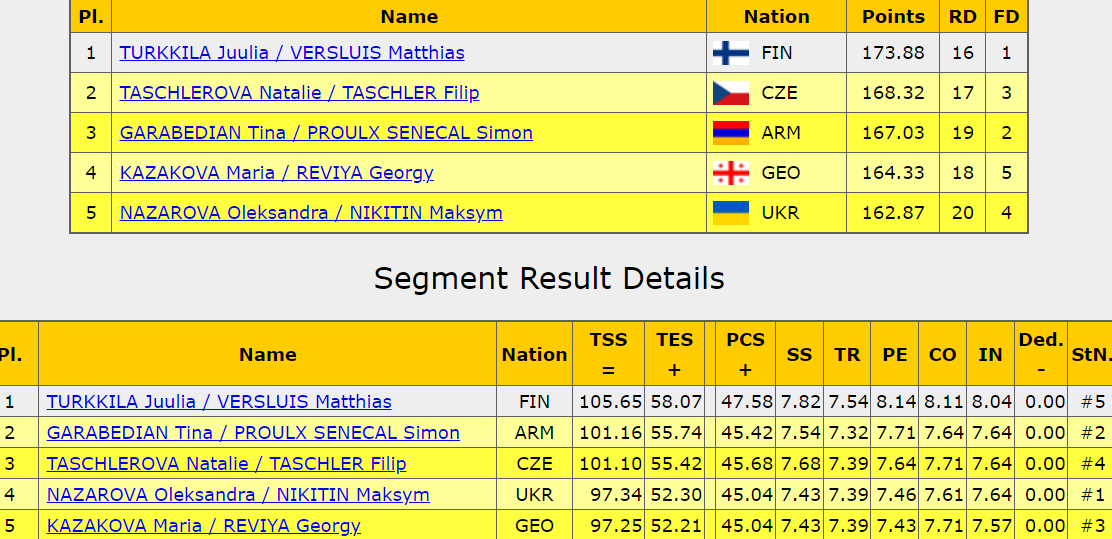Click the Georgia flag icon
This screenshot has width=1112, height=539.
pyautogui.click(x=730, y=173)
